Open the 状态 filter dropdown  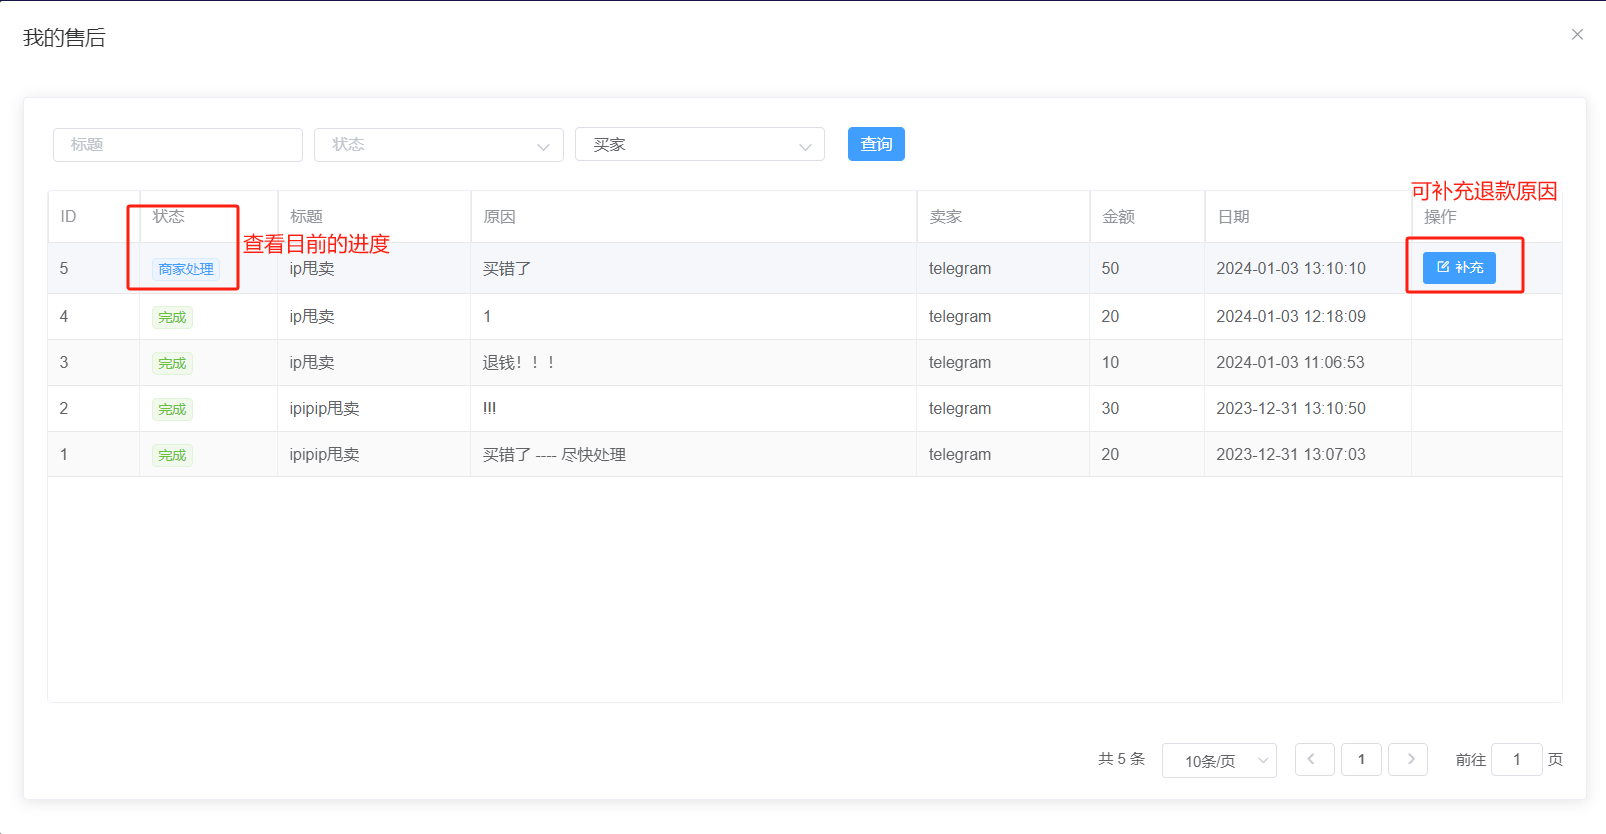(438, 145)
